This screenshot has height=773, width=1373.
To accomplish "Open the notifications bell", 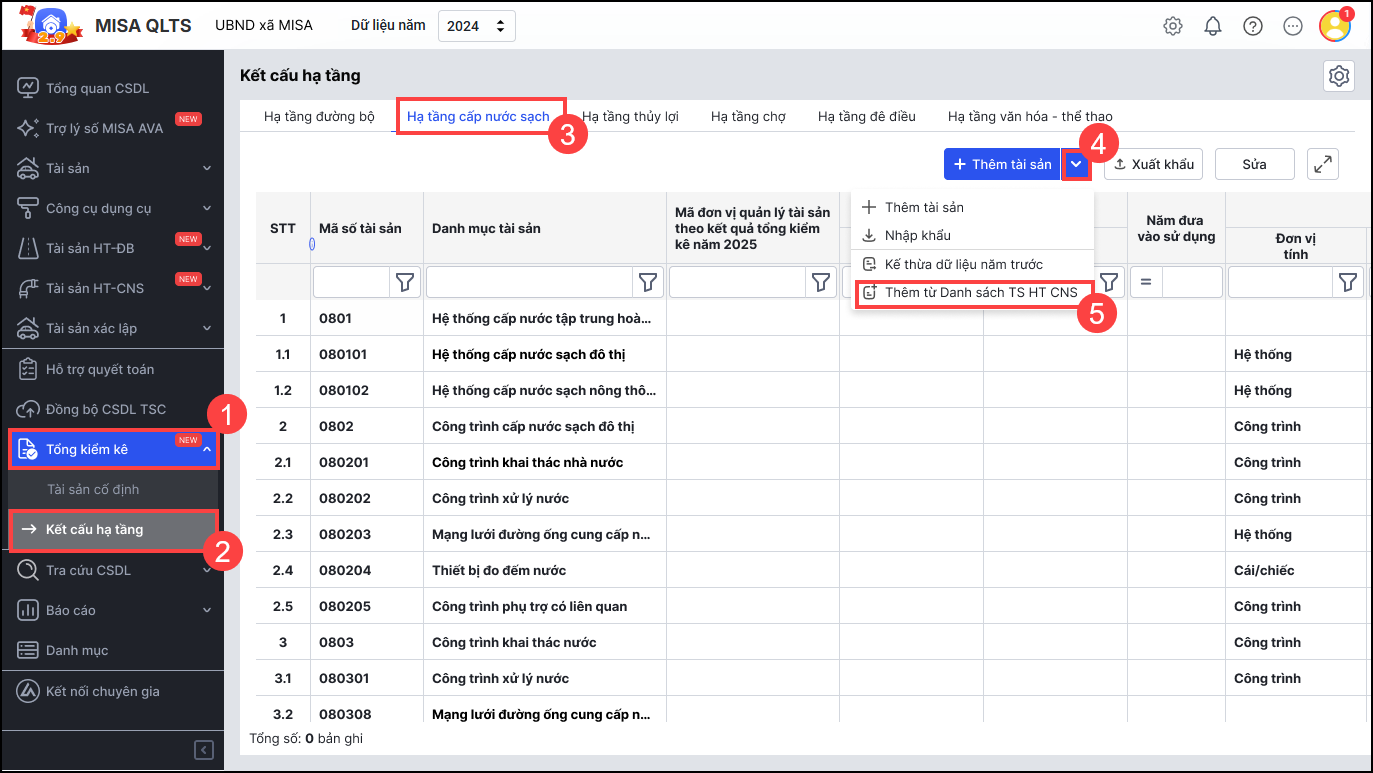I will (x=1213, y=26).
